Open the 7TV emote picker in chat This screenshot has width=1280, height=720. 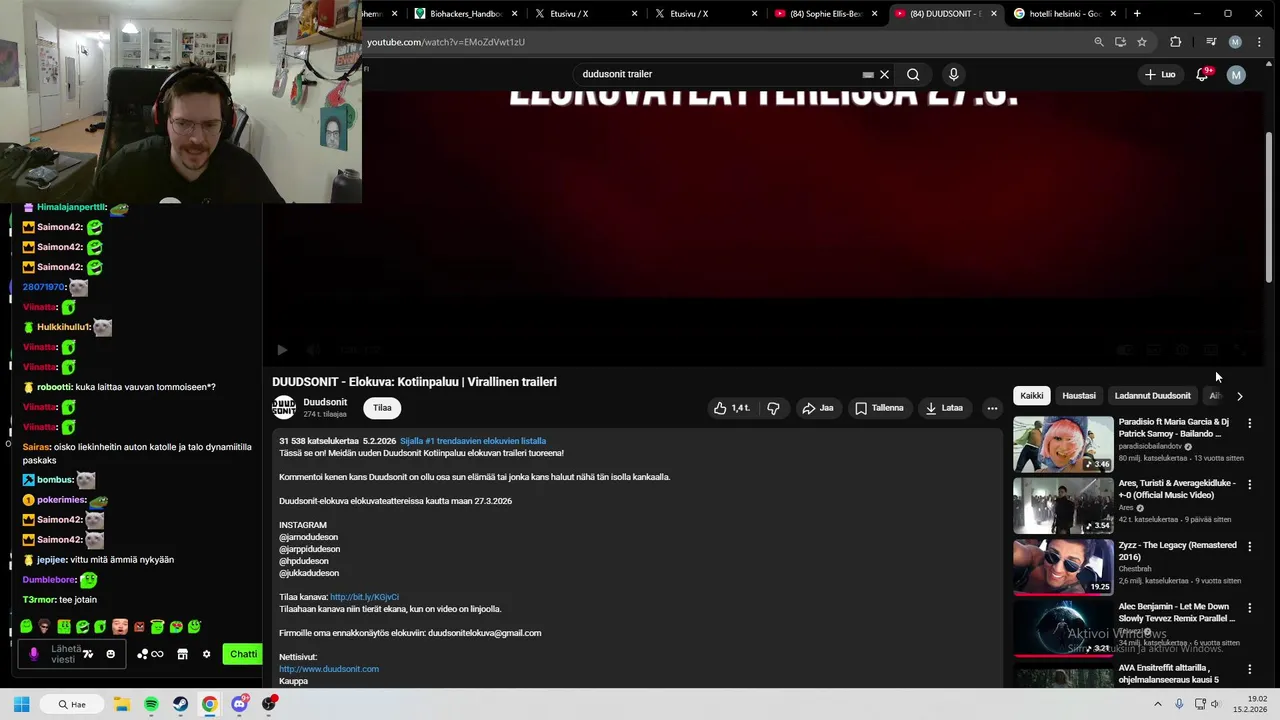pos(88,654)
